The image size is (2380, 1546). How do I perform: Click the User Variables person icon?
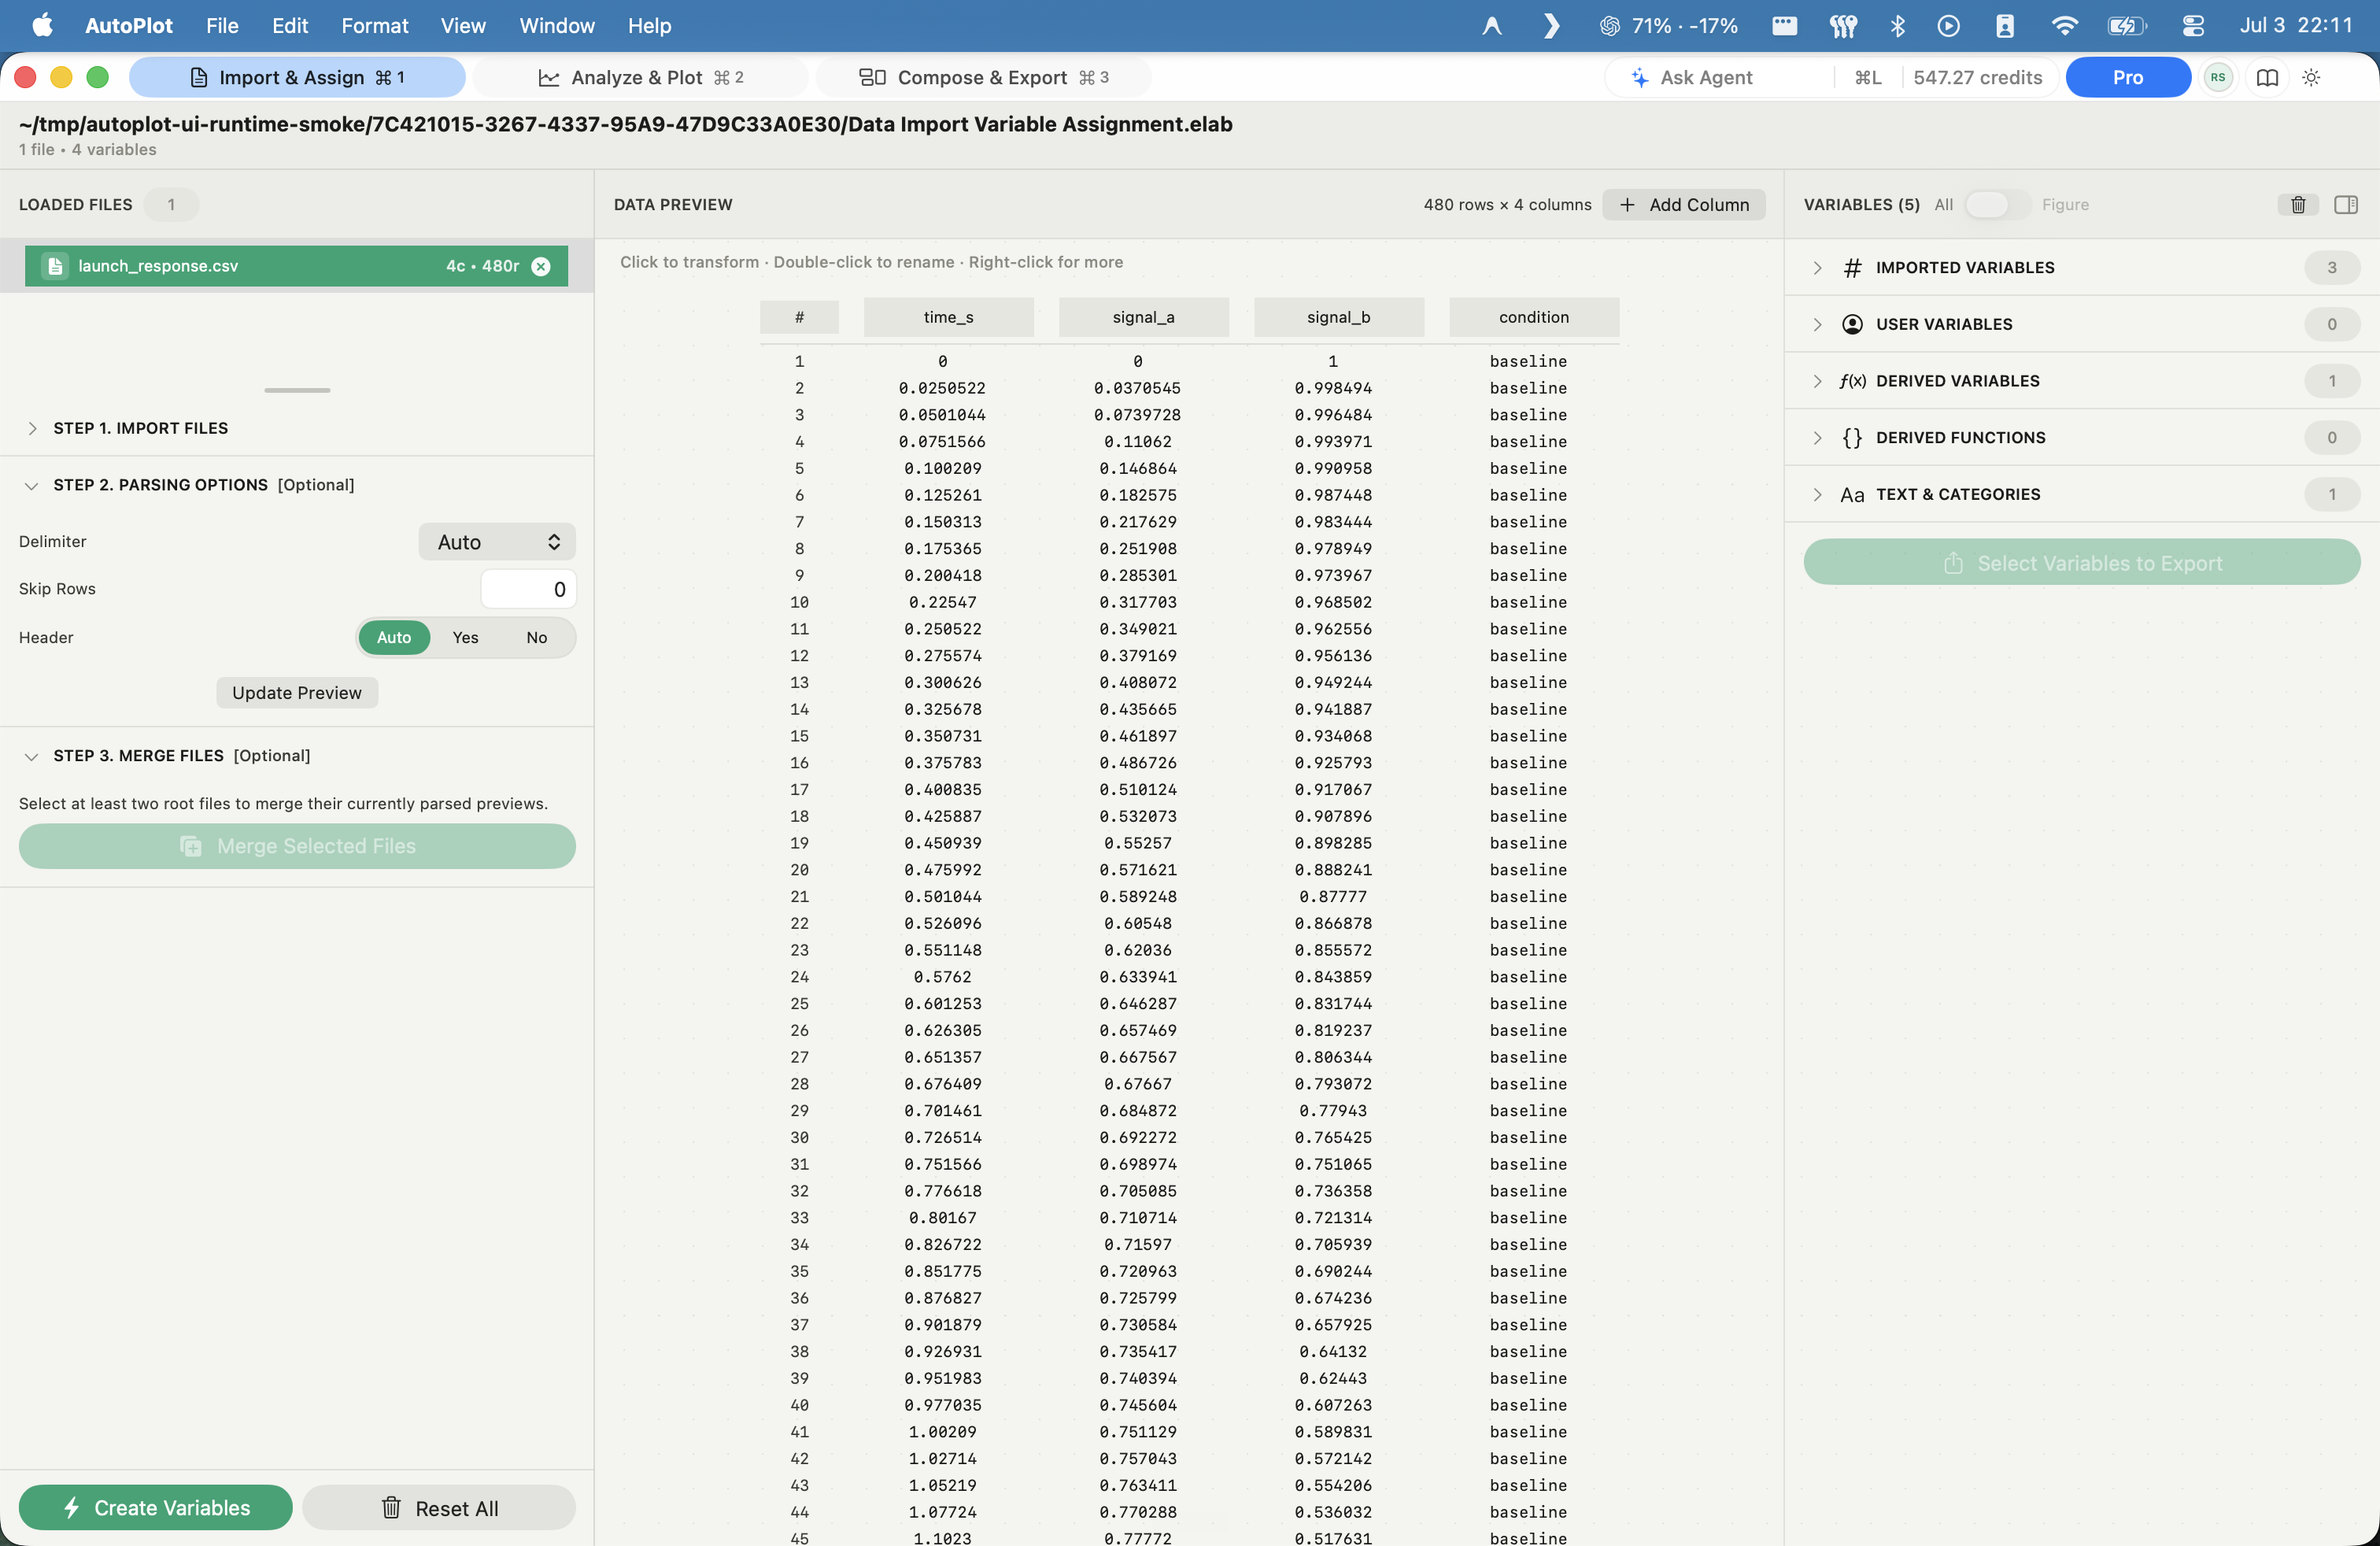1852,324
